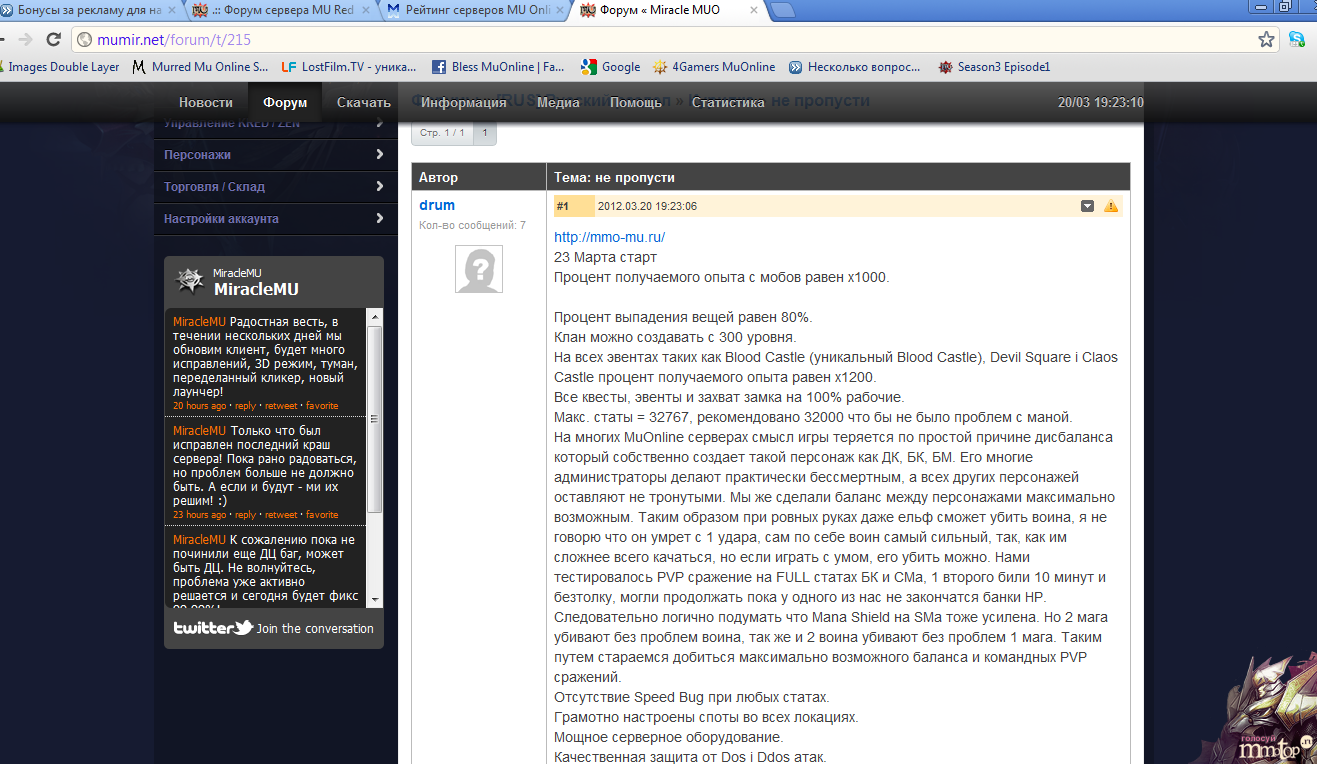This screenshot has width=1317, height=764.
Task: Click the warning report icon on post #1
Action: [x=1111, y=206]
